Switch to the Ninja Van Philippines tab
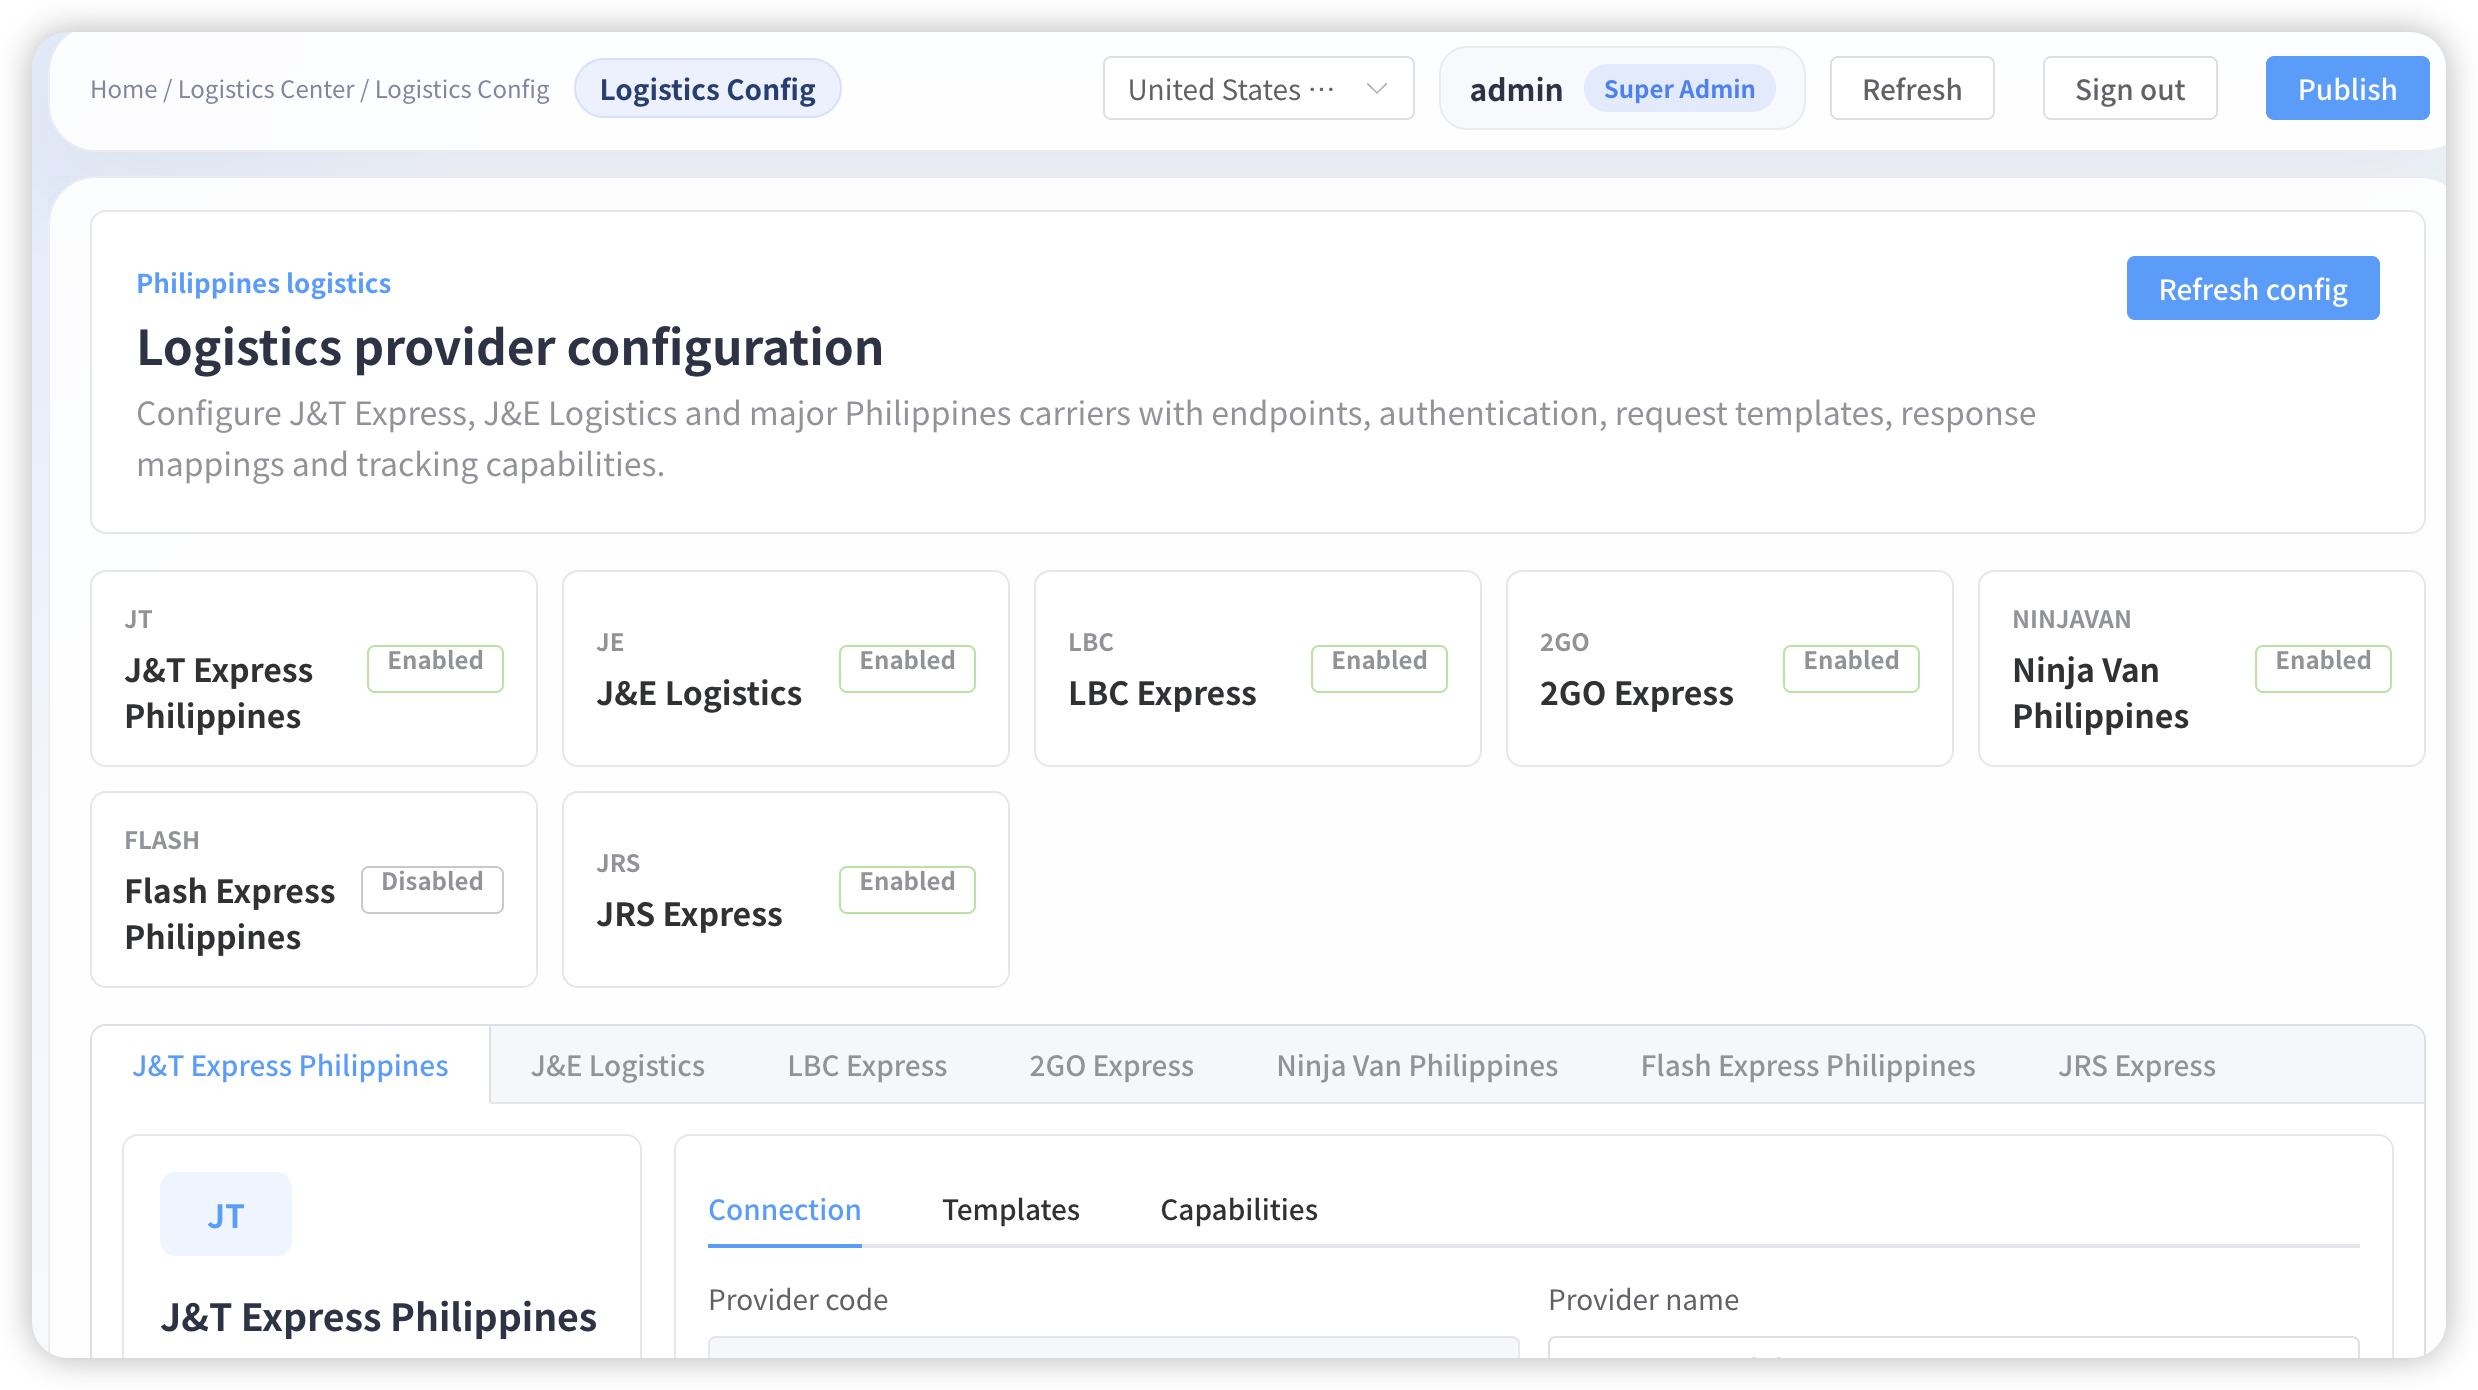Screen dimensions: 2478x1390 tap(1417, 1065)
